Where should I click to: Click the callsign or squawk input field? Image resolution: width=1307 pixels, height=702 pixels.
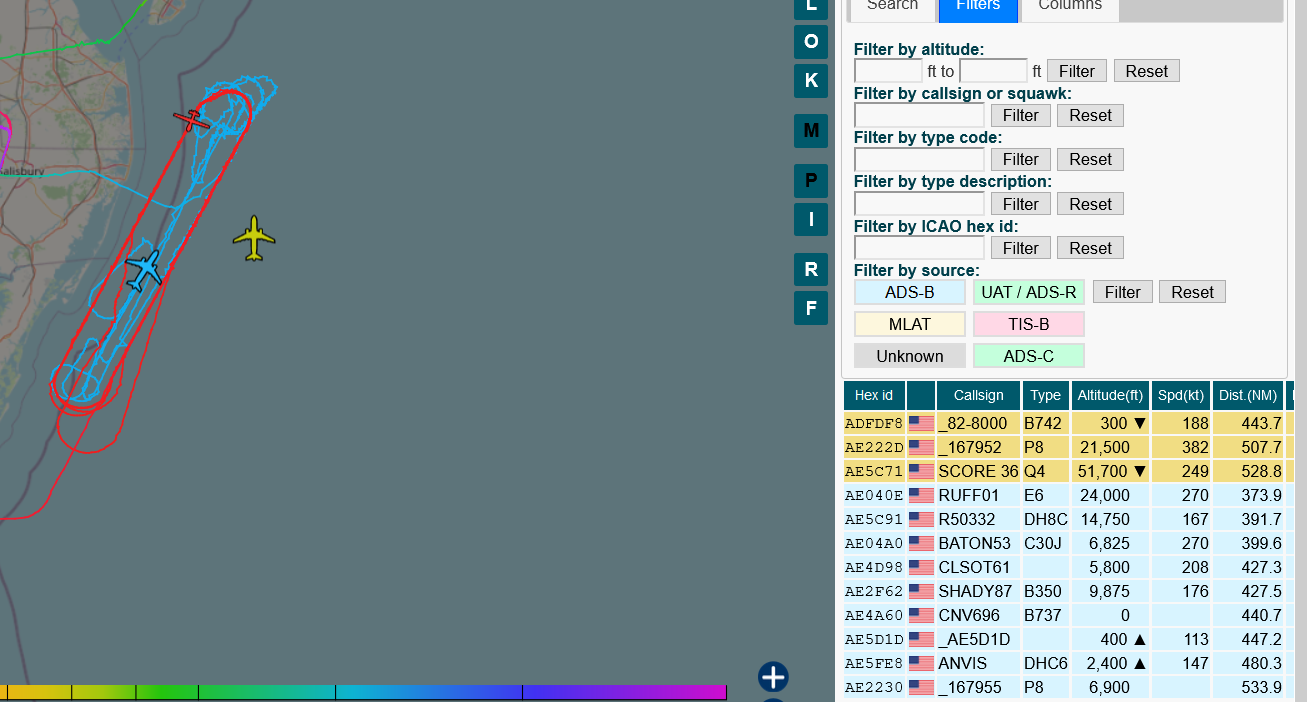click(x=919, y=115)
